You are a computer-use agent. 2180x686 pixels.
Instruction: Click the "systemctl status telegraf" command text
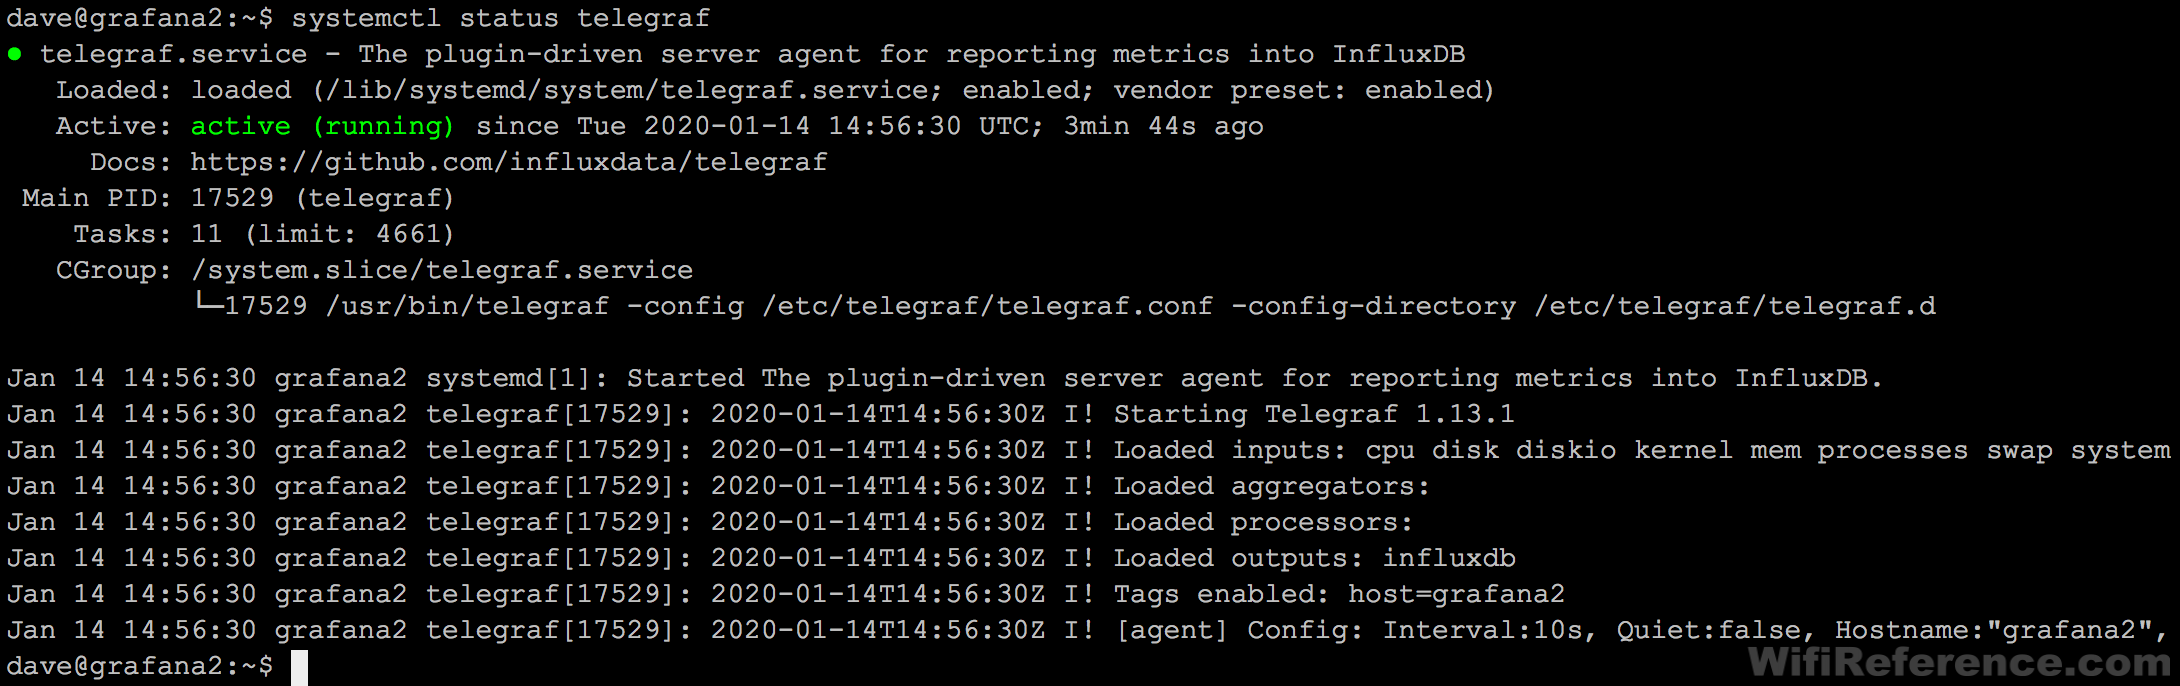point(500,18)
